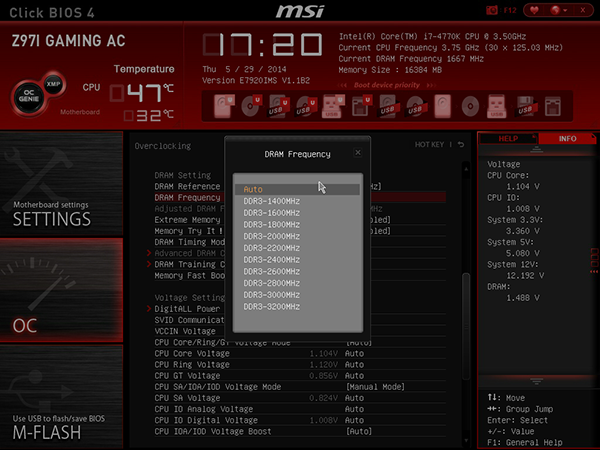Toggle the XMP round button

coord(53,84)
